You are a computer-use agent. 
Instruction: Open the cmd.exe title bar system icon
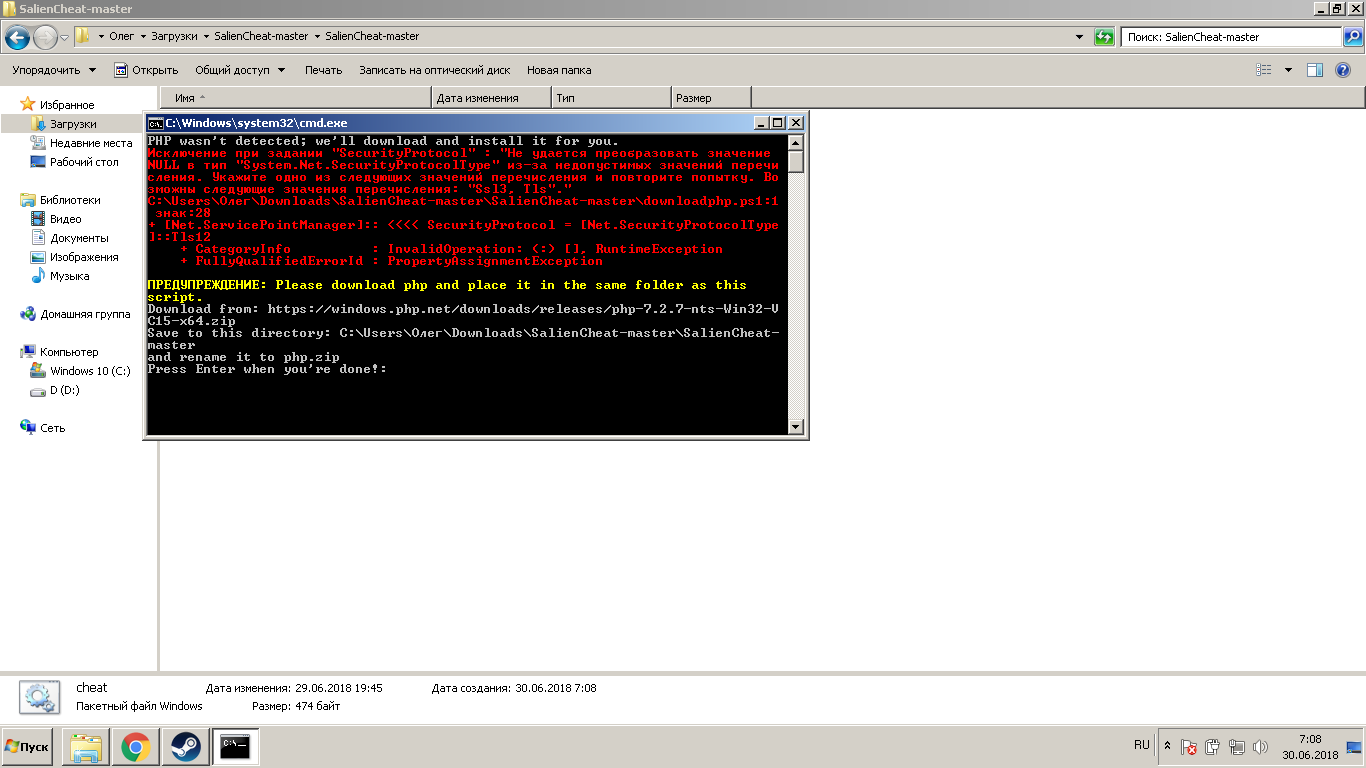[156, 123]
